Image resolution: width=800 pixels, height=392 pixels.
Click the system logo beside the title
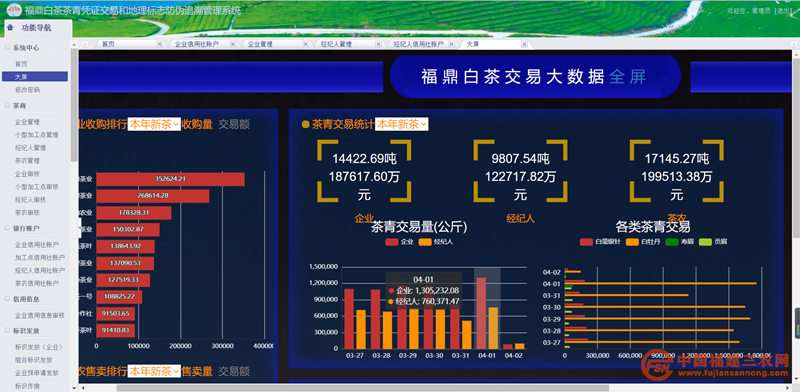[x=14, y=10]
